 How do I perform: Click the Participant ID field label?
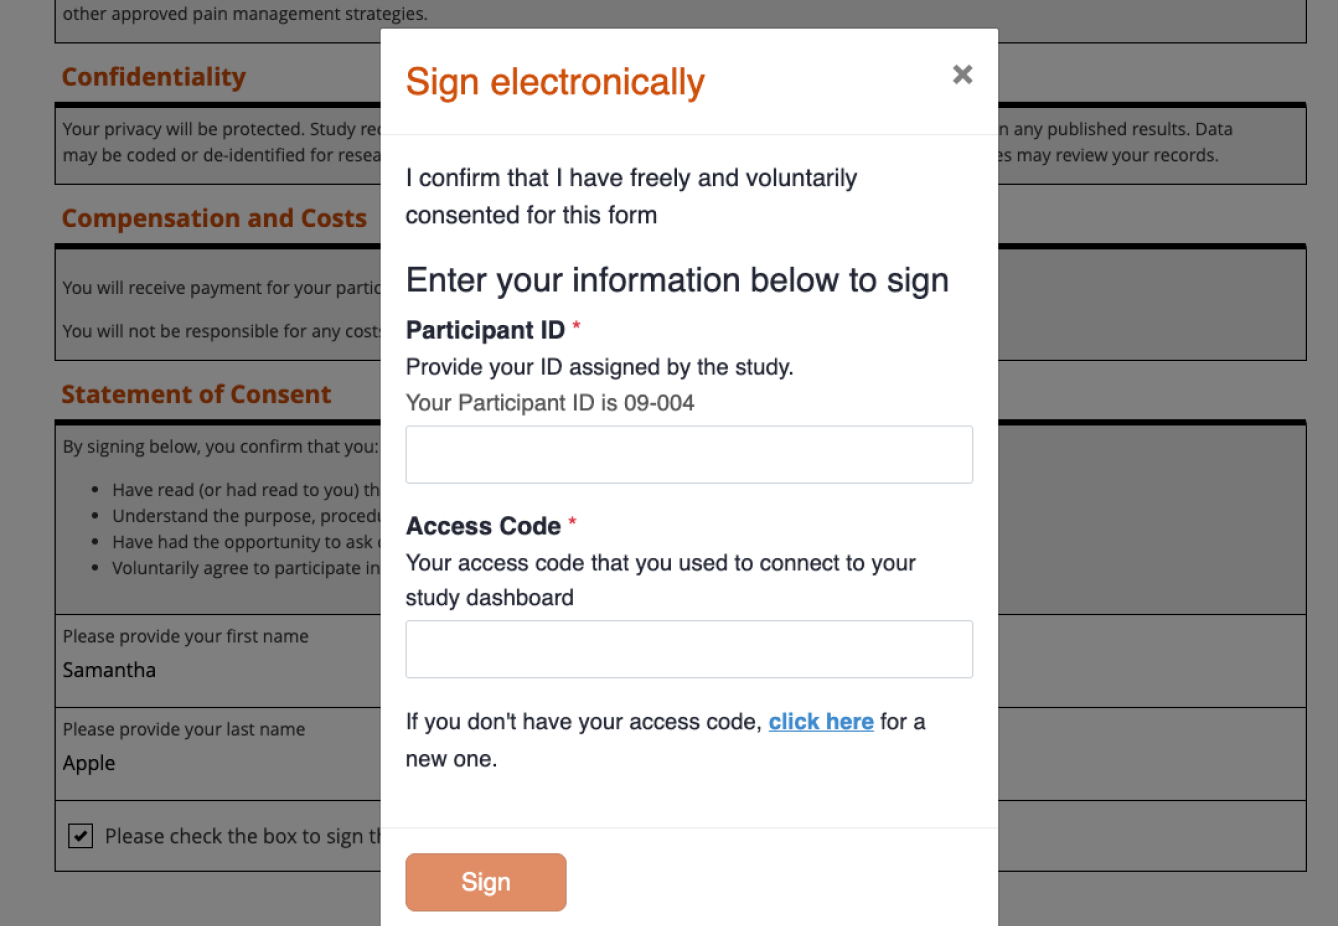click(485, 330)
